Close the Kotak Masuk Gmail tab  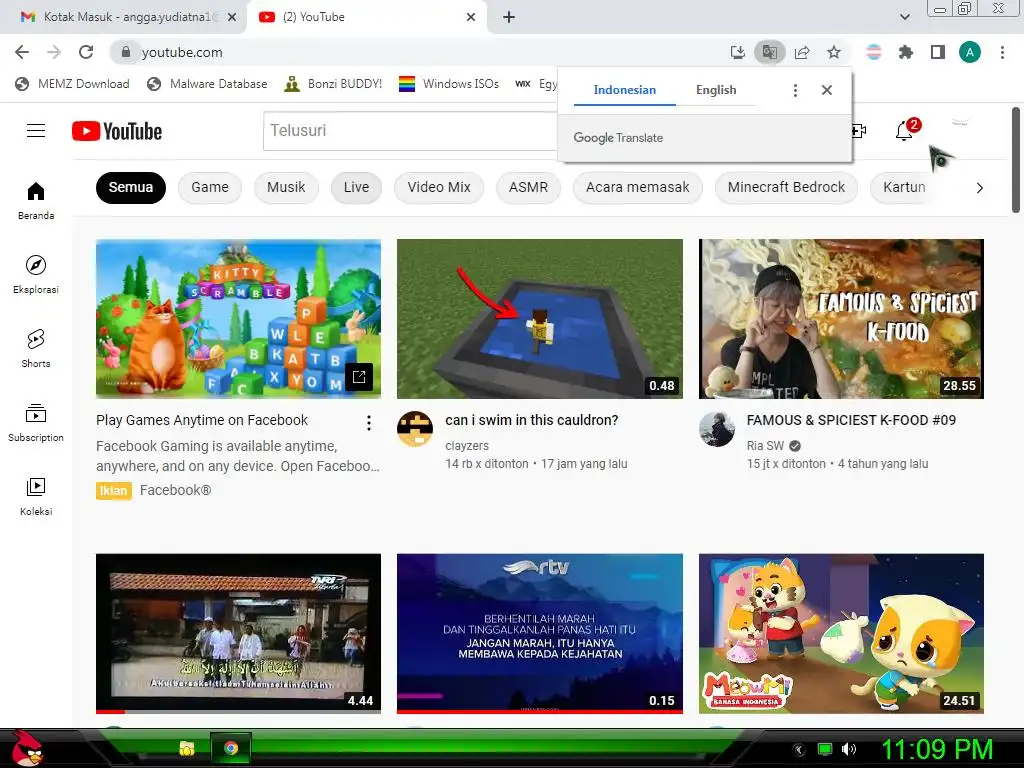(232, 17)
